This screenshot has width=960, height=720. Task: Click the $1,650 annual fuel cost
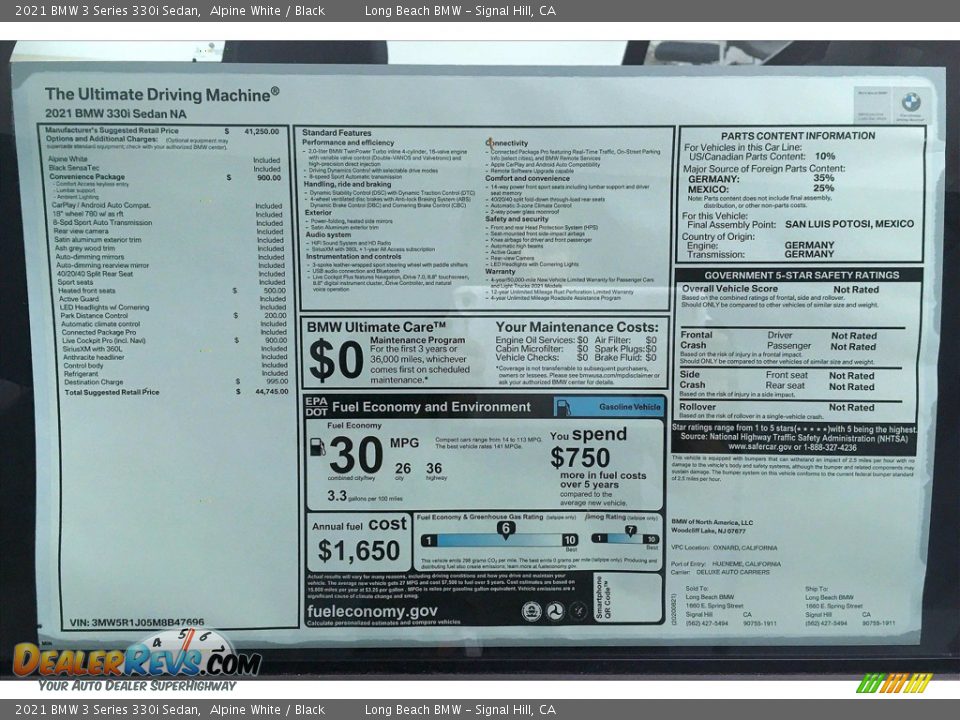pyautogui.click(x=358, y=550)
